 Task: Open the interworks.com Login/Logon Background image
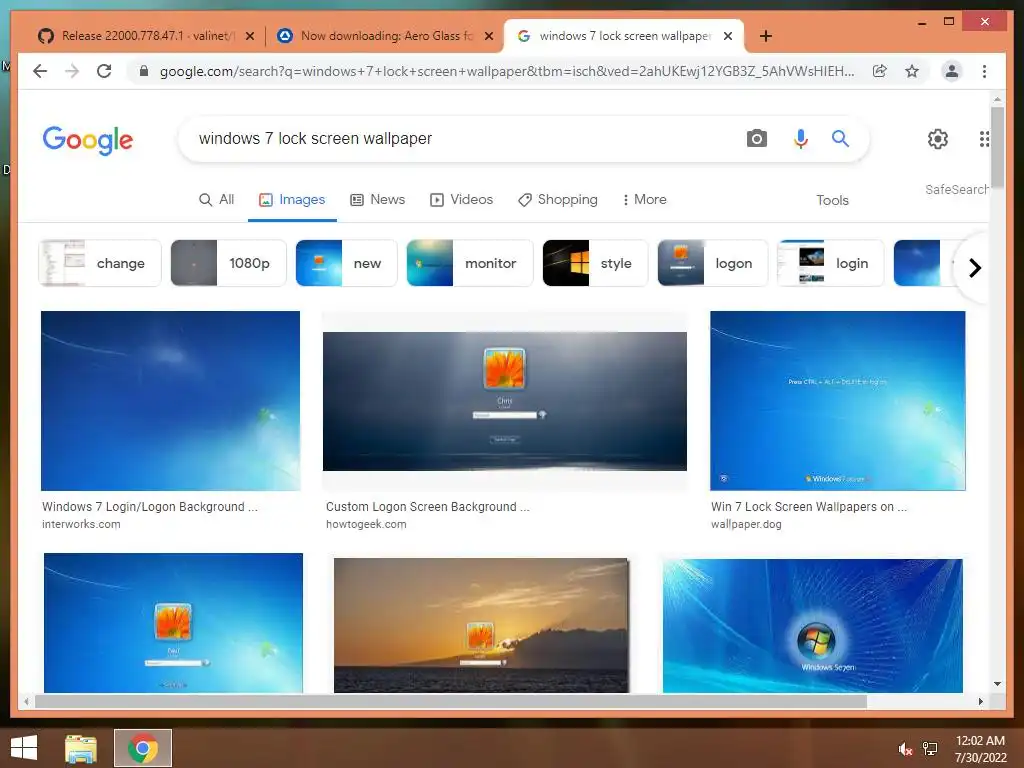pyautogui.click(x=170, y=400)
